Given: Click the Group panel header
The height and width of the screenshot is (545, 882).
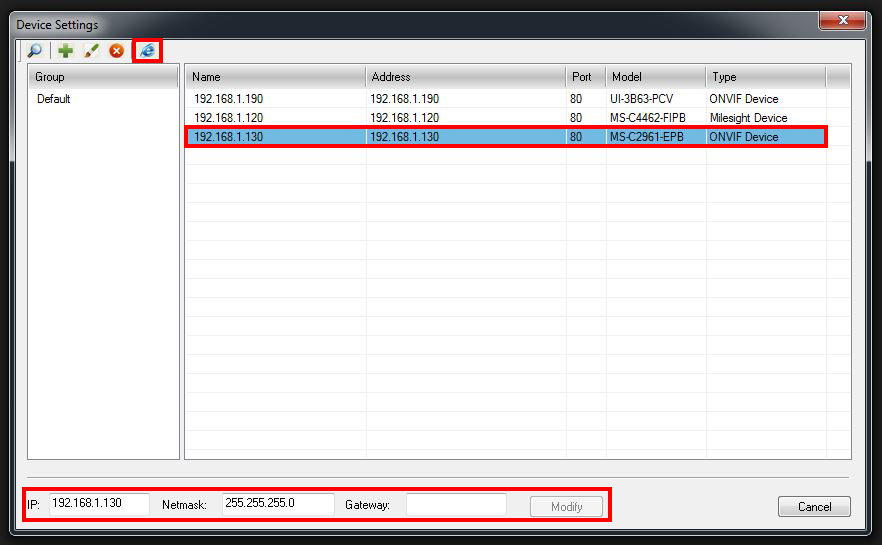Looking at the screenshot, I should [103, 77].
